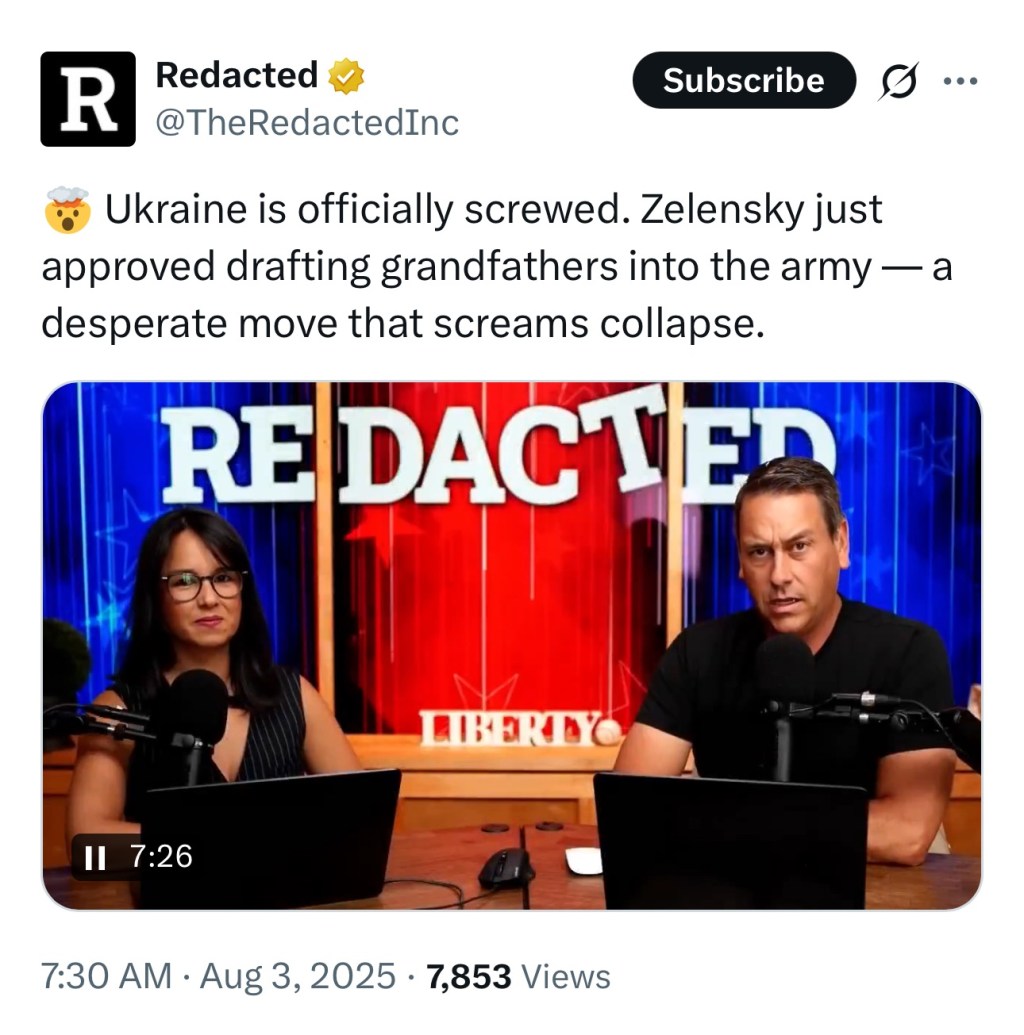Open Grok via the slashed-circle icon
The image size is (1024, 1035).
898,82
